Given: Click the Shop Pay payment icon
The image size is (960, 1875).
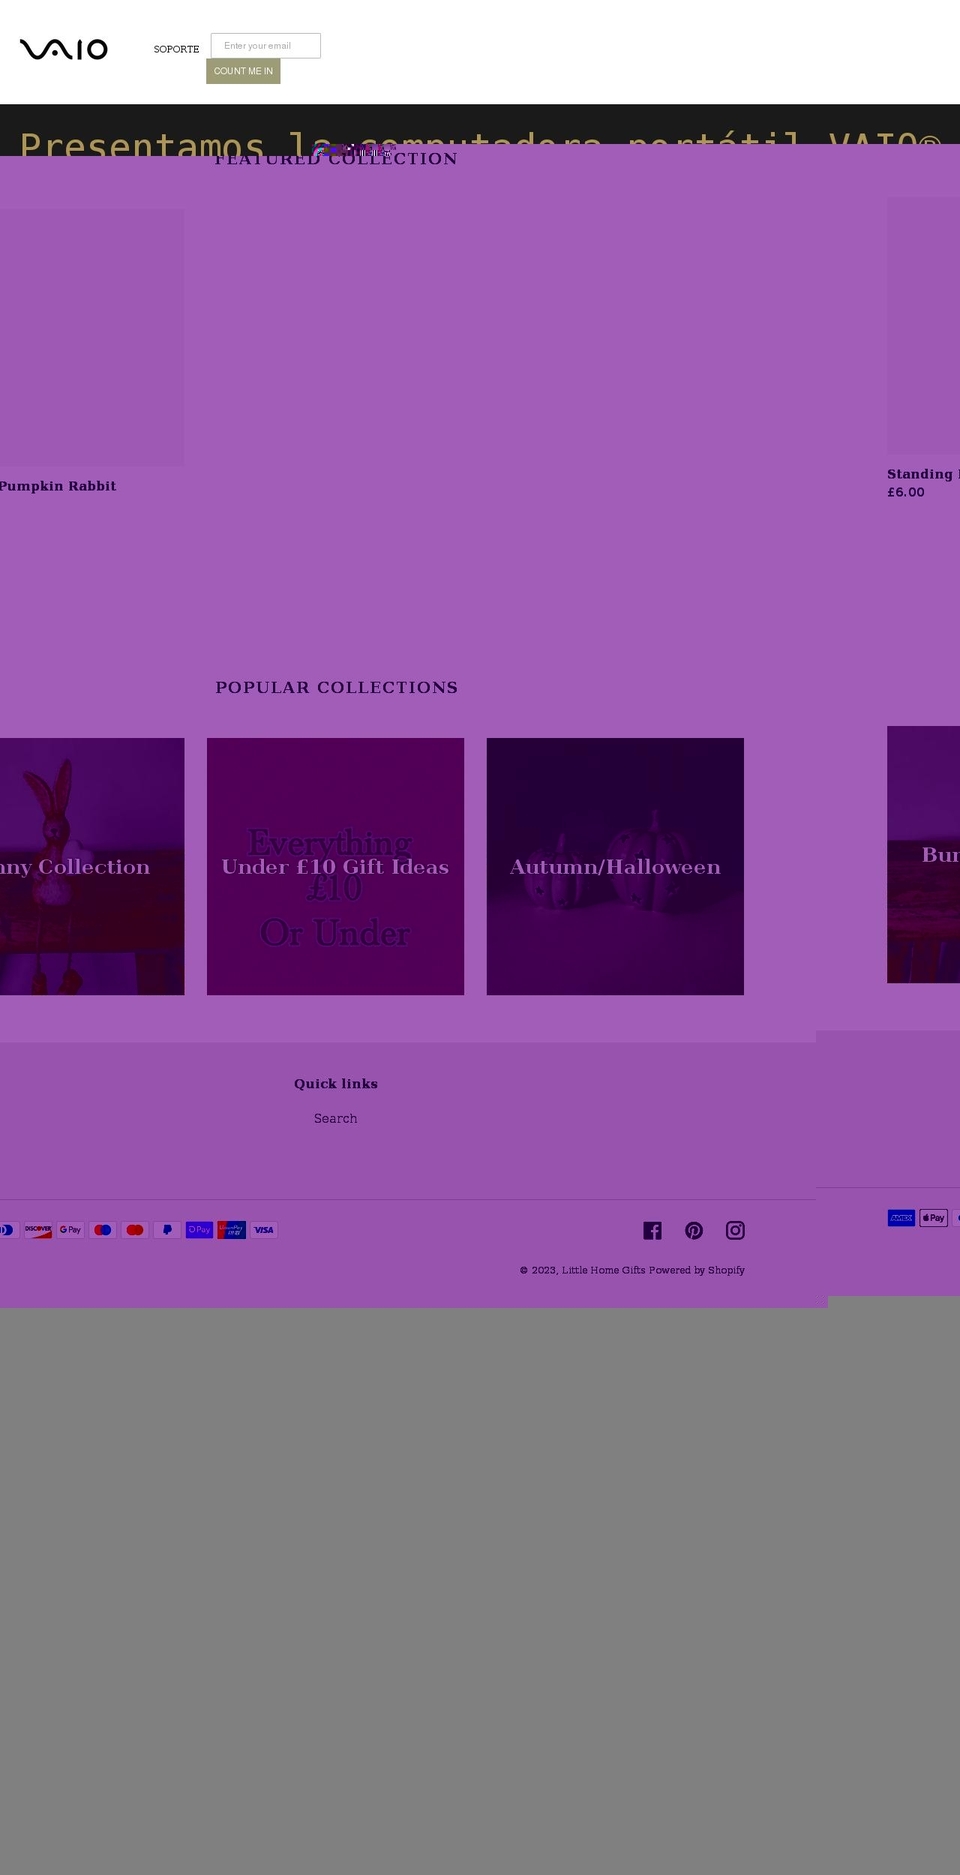Looking at the screenshot, I should (199, 1230).
